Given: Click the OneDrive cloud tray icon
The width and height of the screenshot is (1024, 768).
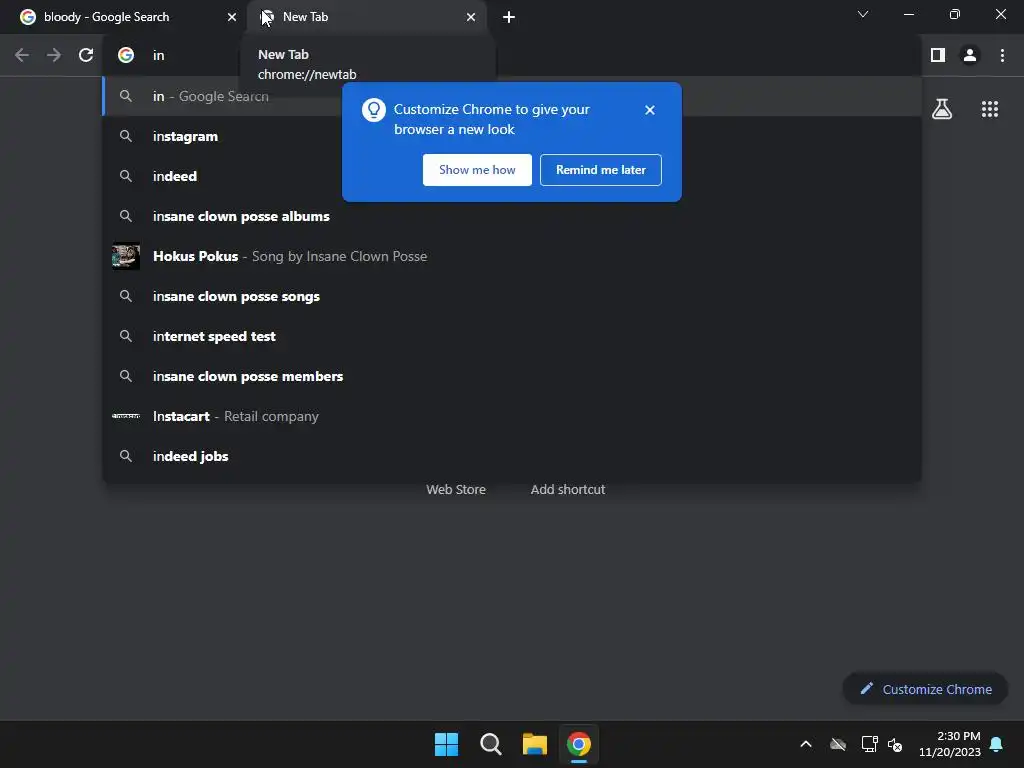Looking at the screenshot, I should click(838, 744).
